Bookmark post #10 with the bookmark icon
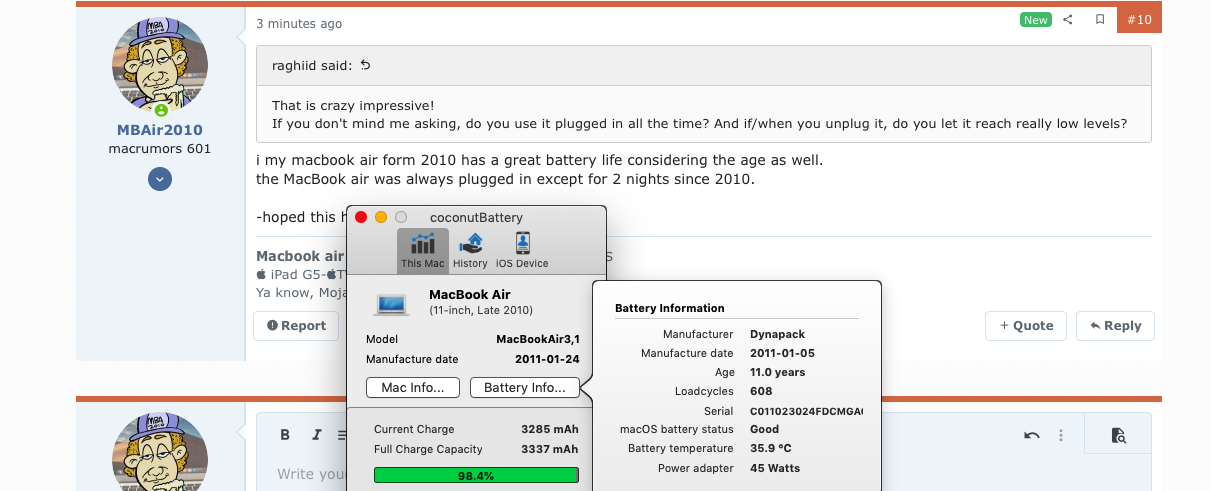The height and width of the screenshot is (491, 1210). coord(1100,19)
